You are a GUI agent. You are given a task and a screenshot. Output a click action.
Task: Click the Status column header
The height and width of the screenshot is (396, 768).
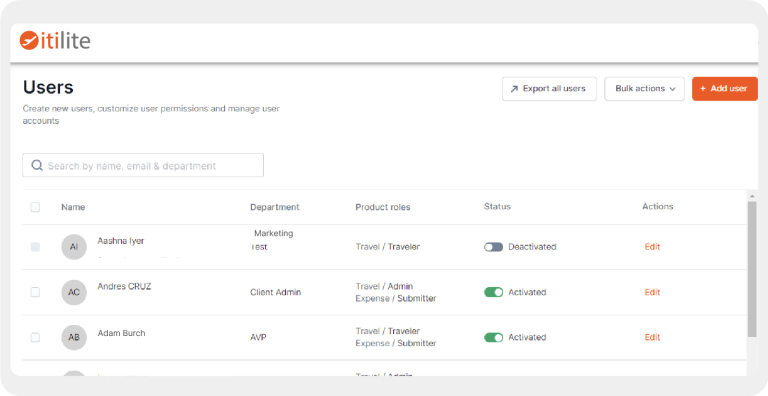point(497,206)
